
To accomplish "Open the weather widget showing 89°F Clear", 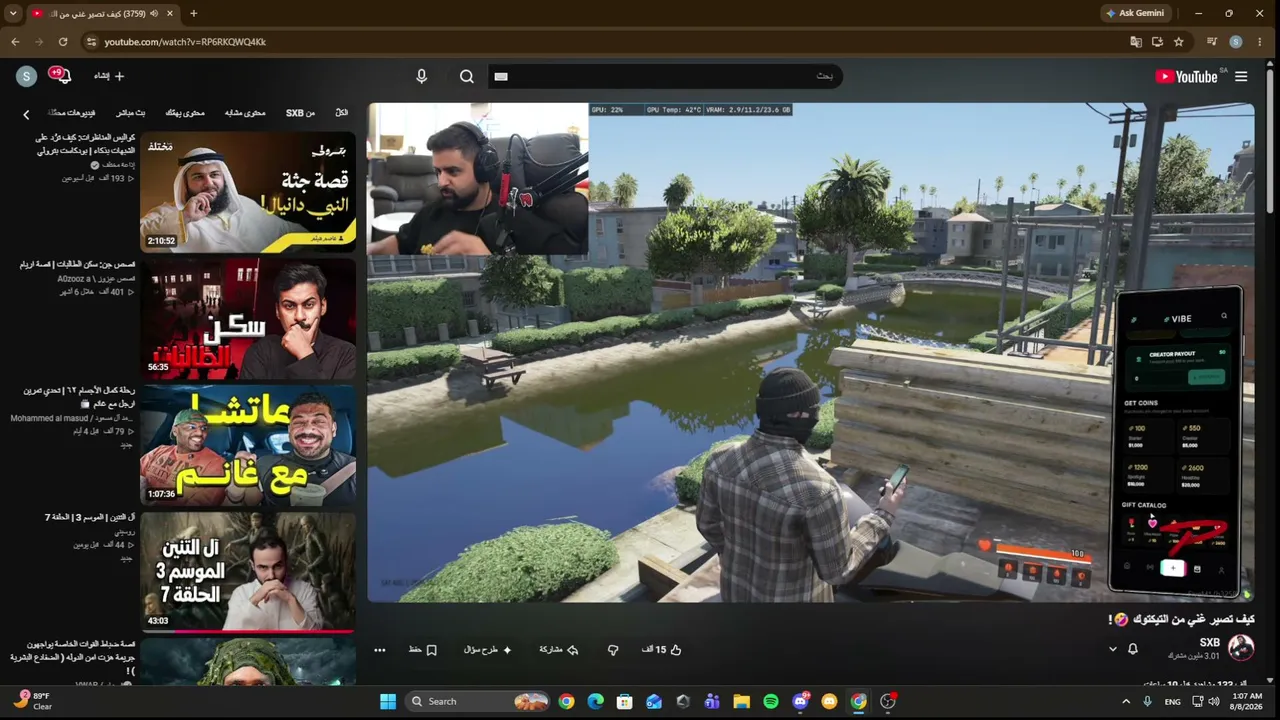I will pos(34,701).
